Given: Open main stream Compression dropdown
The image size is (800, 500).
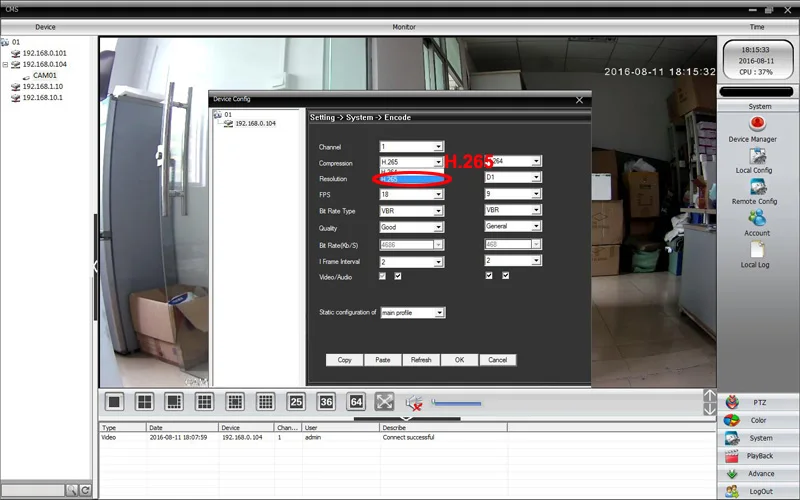Looking at the screenshot, I should (411, 162).
